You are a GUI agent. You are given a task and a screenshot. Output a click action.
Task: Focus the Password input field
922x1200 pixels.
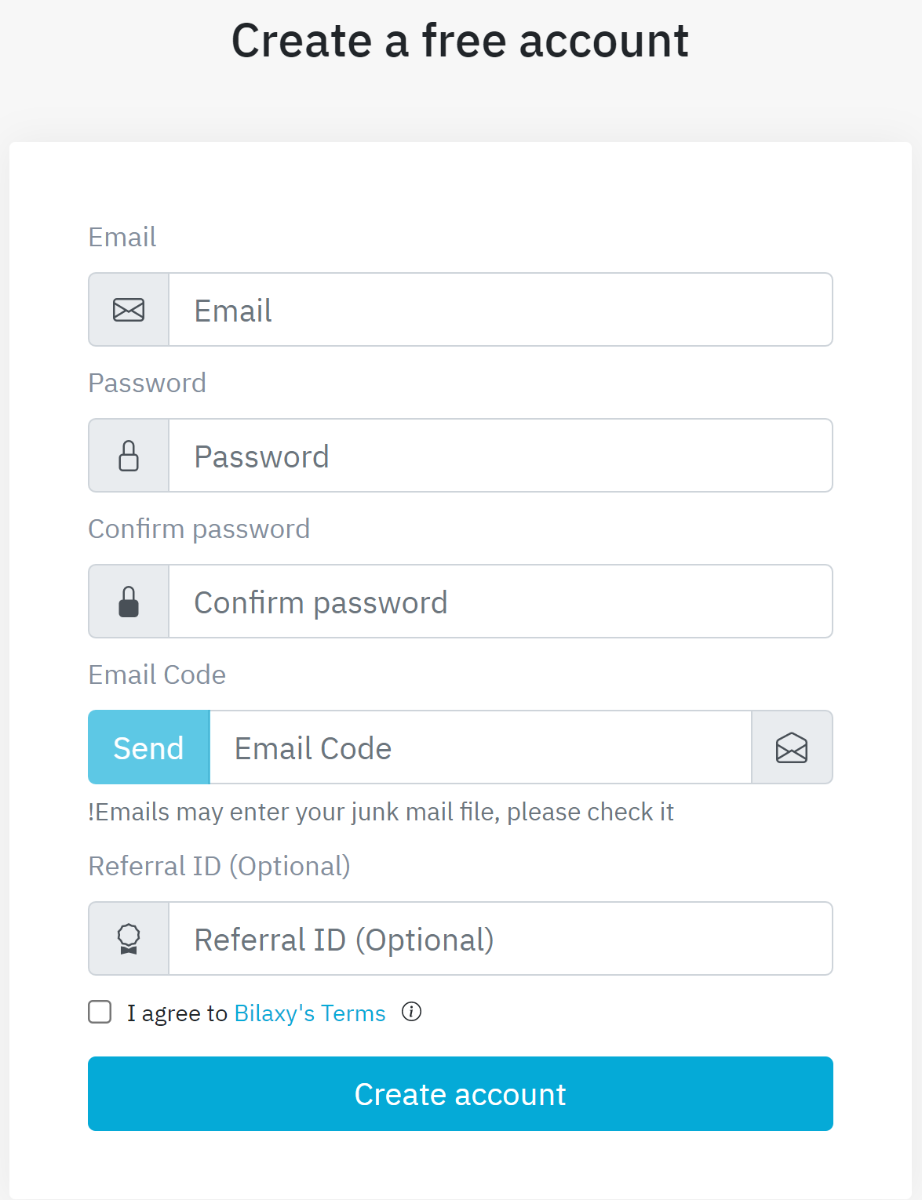click(x=500, y=456)
